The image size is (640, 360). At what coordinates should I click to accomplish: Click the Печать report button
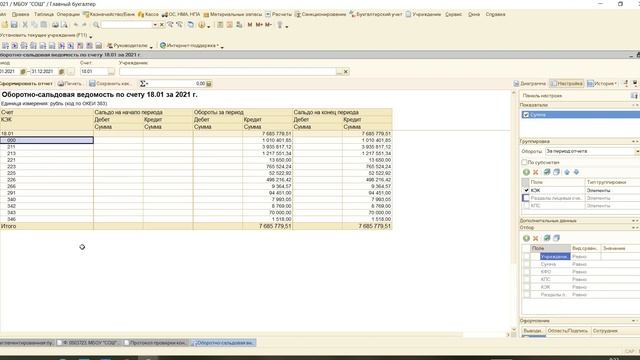click(x=70, y=84)
